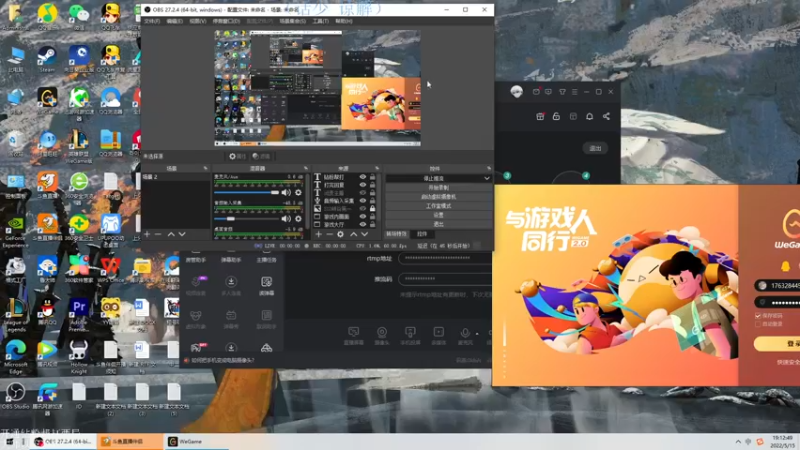The height and width of the screenshot is (450, 800).
Task: Enable 工作室模式 in OBS controls
Action: click(x=439, y=206)
